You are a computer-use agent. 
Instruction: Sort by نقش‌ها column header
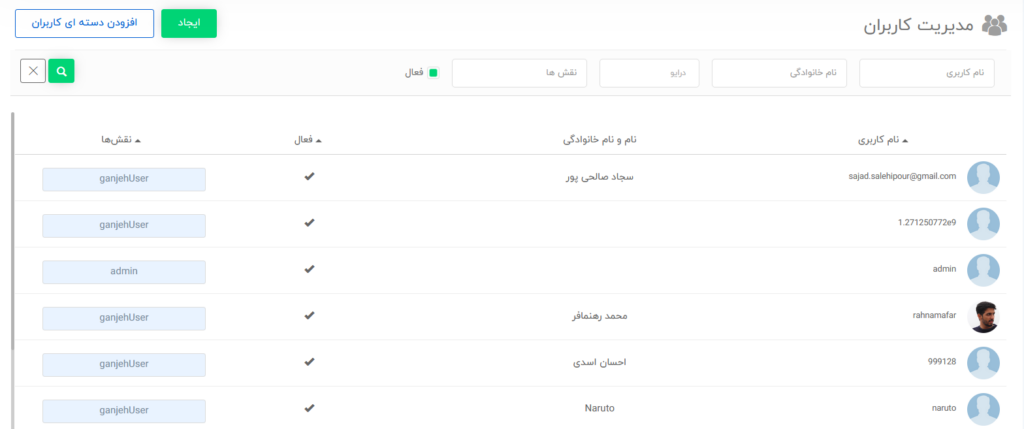pos(121,140)
